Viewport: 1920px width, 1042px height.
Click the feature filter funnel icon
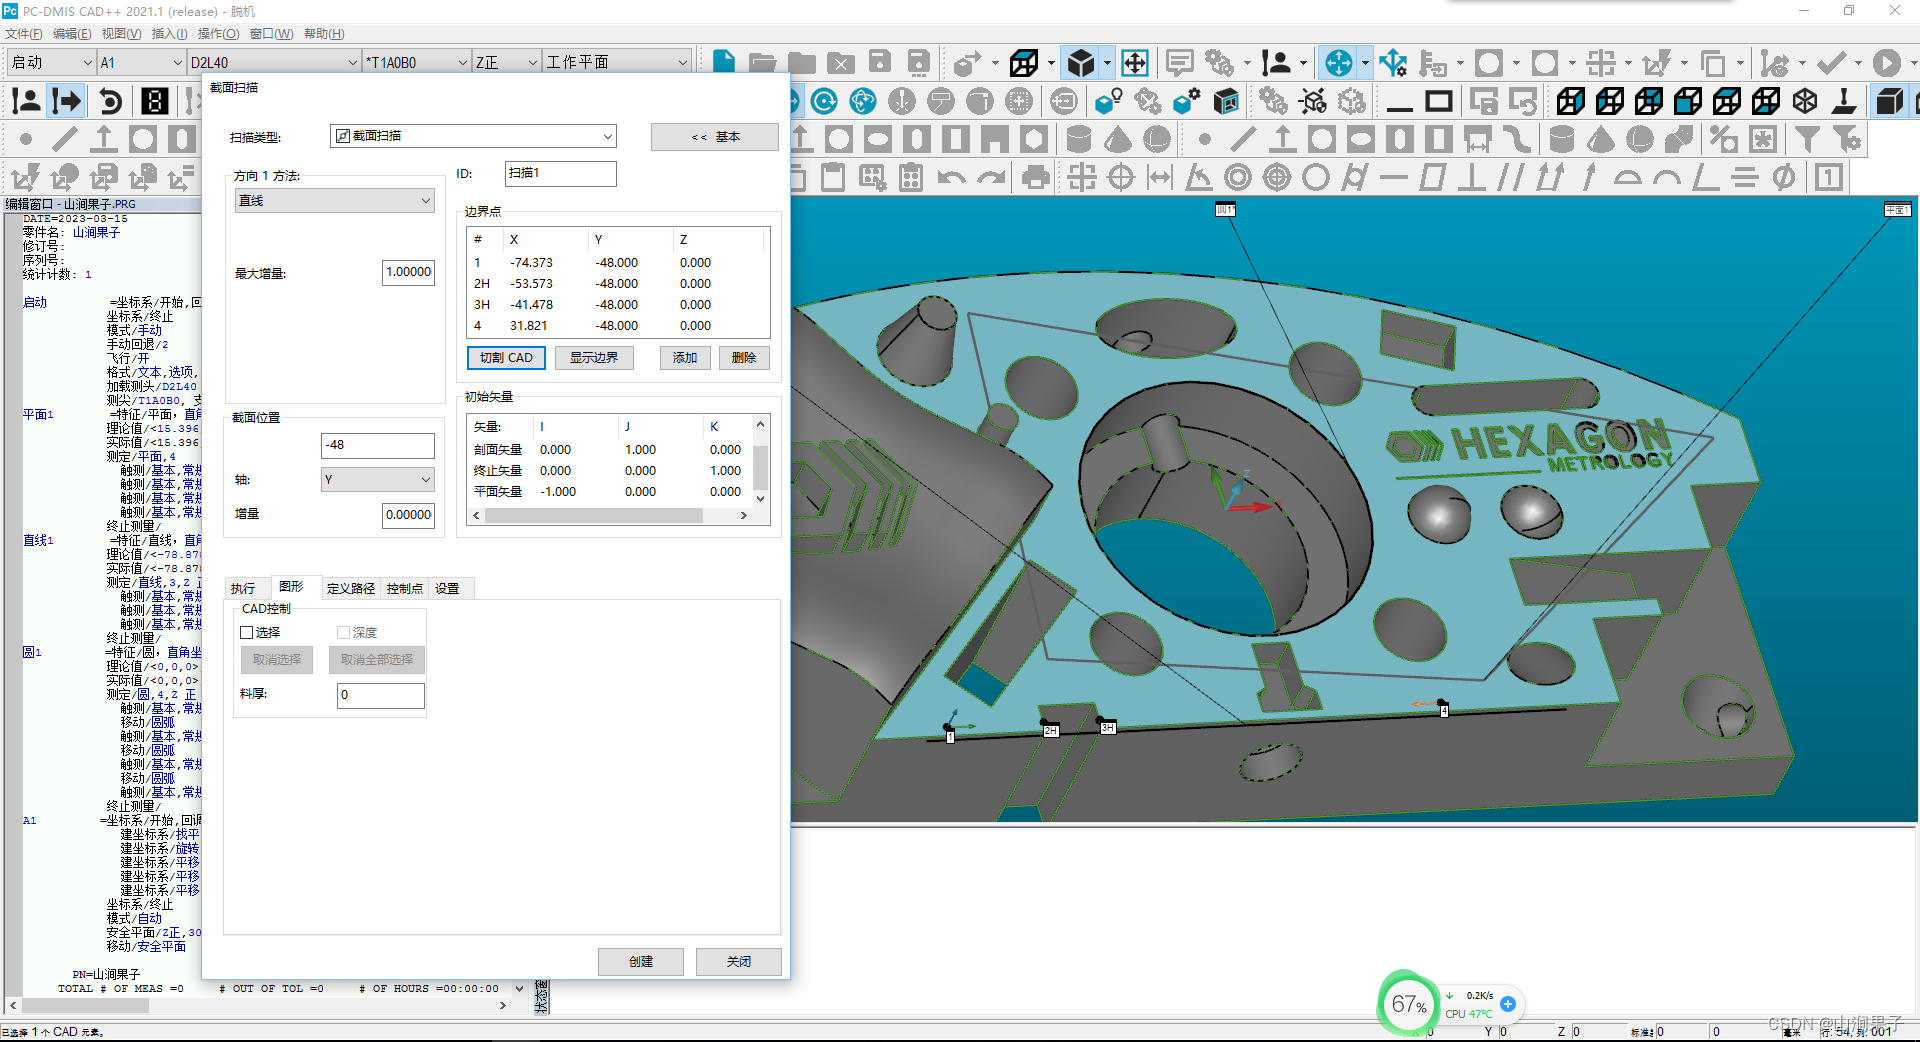(x=1807, y=140)
